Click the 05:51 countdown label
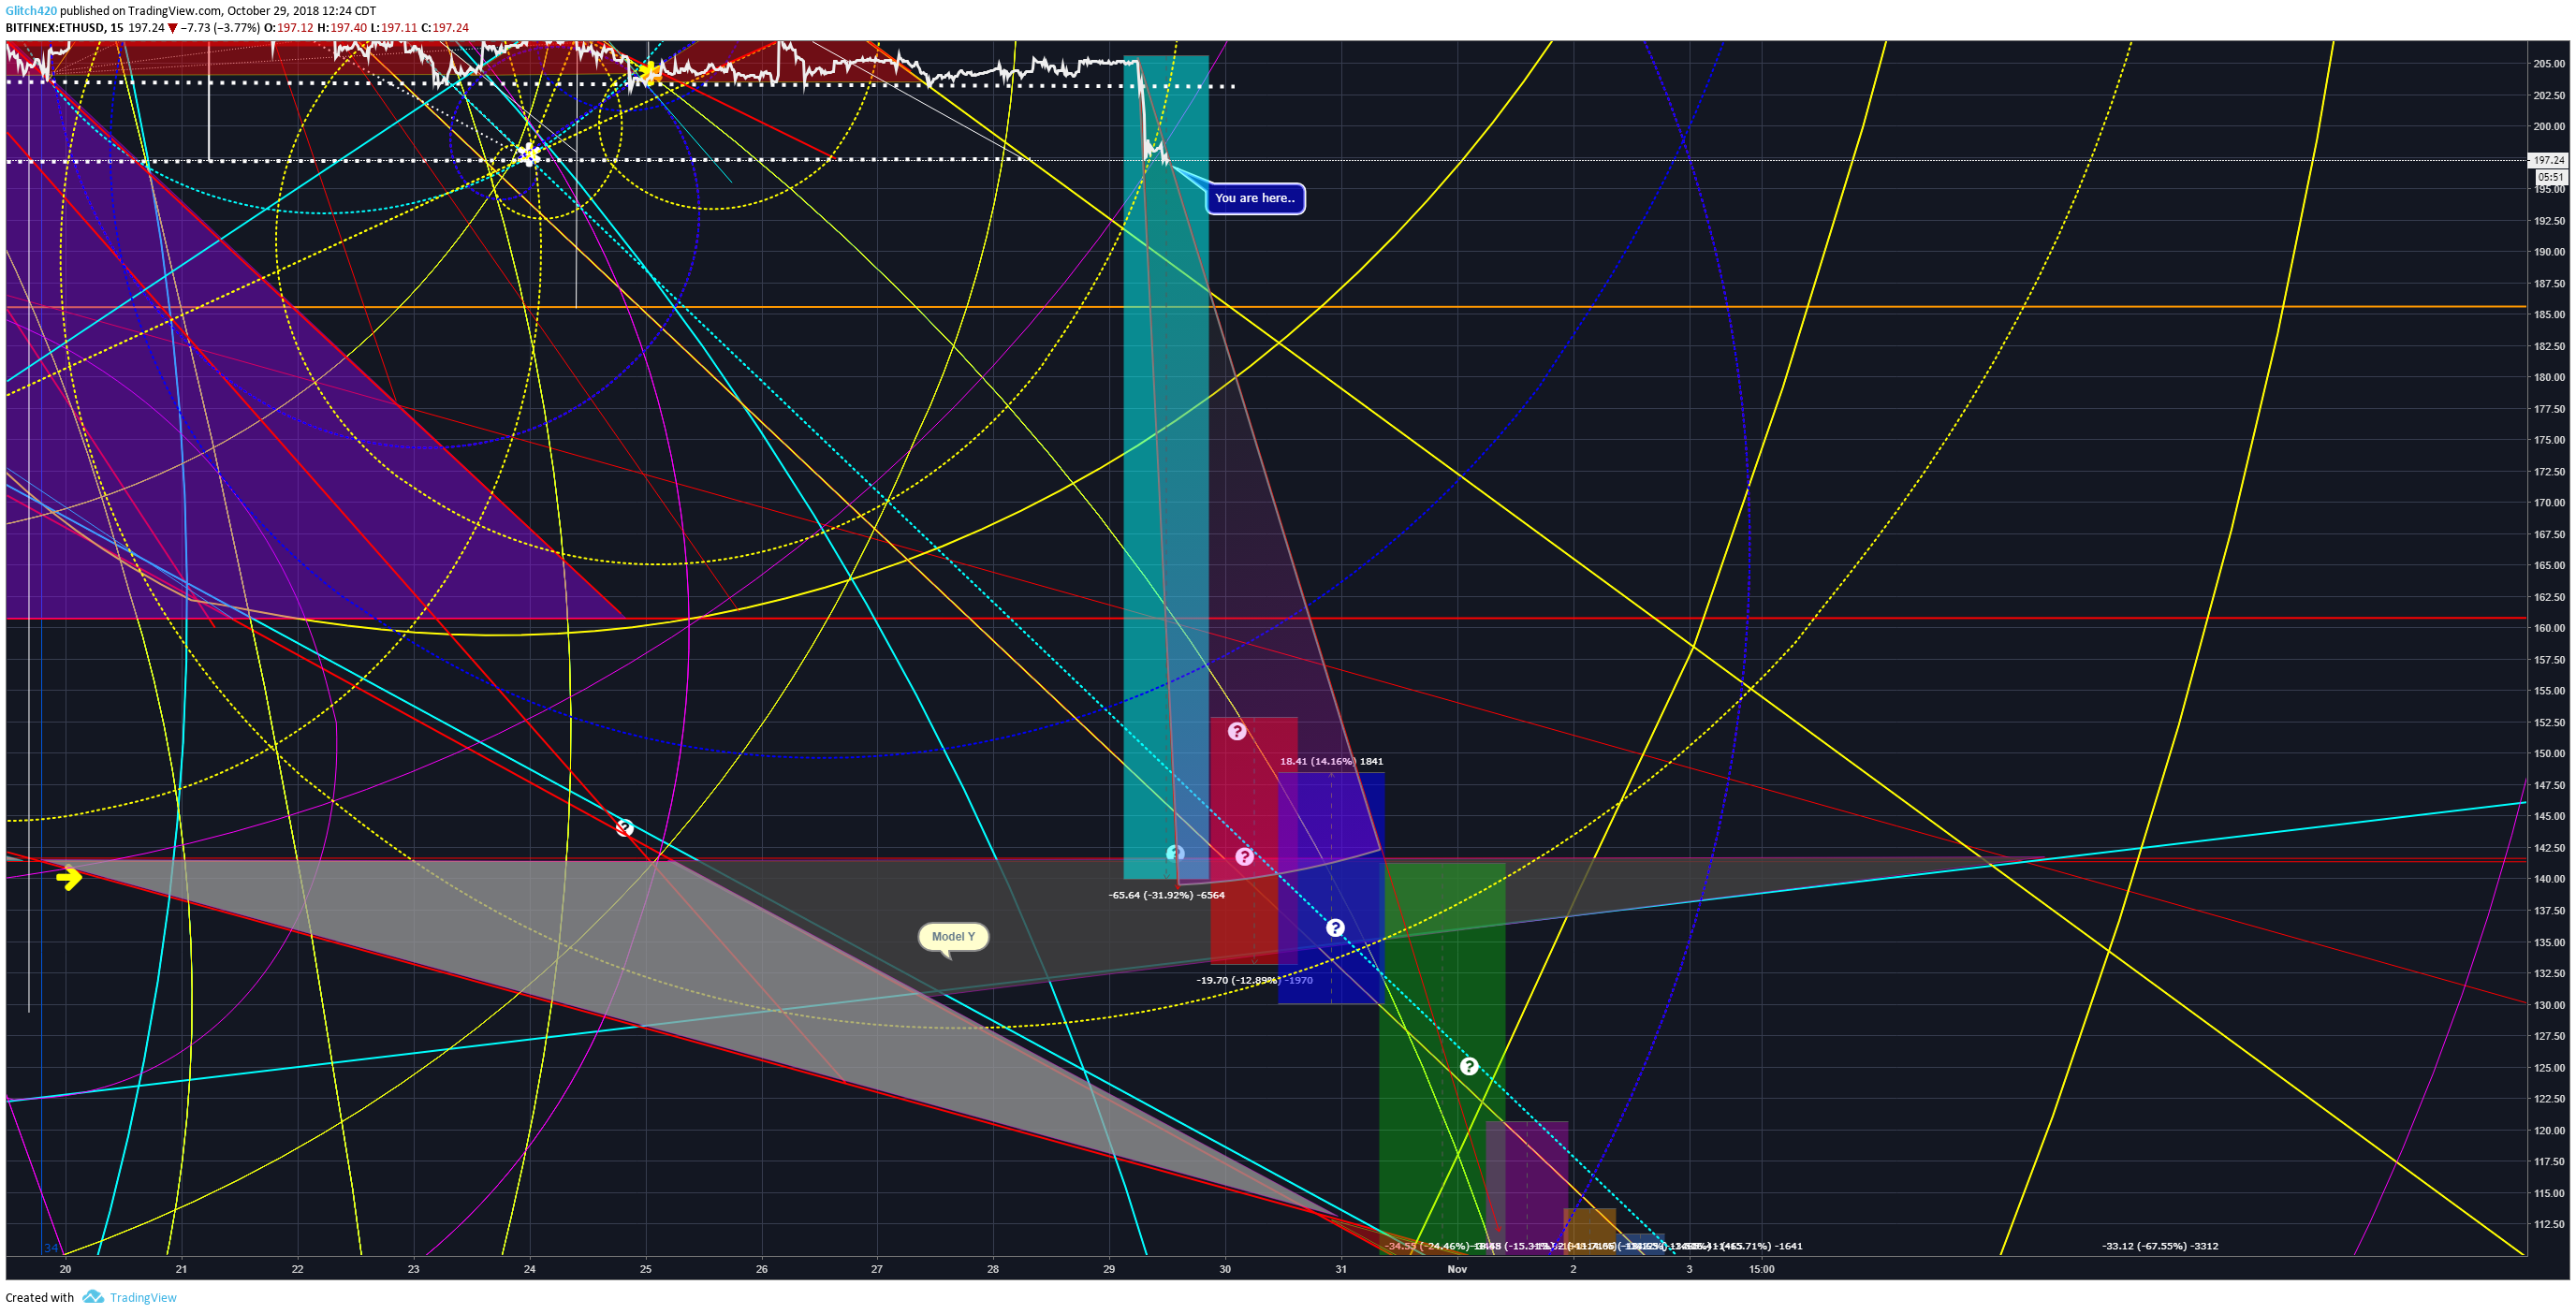Screen dimensions: 2576x1314 2551,177
